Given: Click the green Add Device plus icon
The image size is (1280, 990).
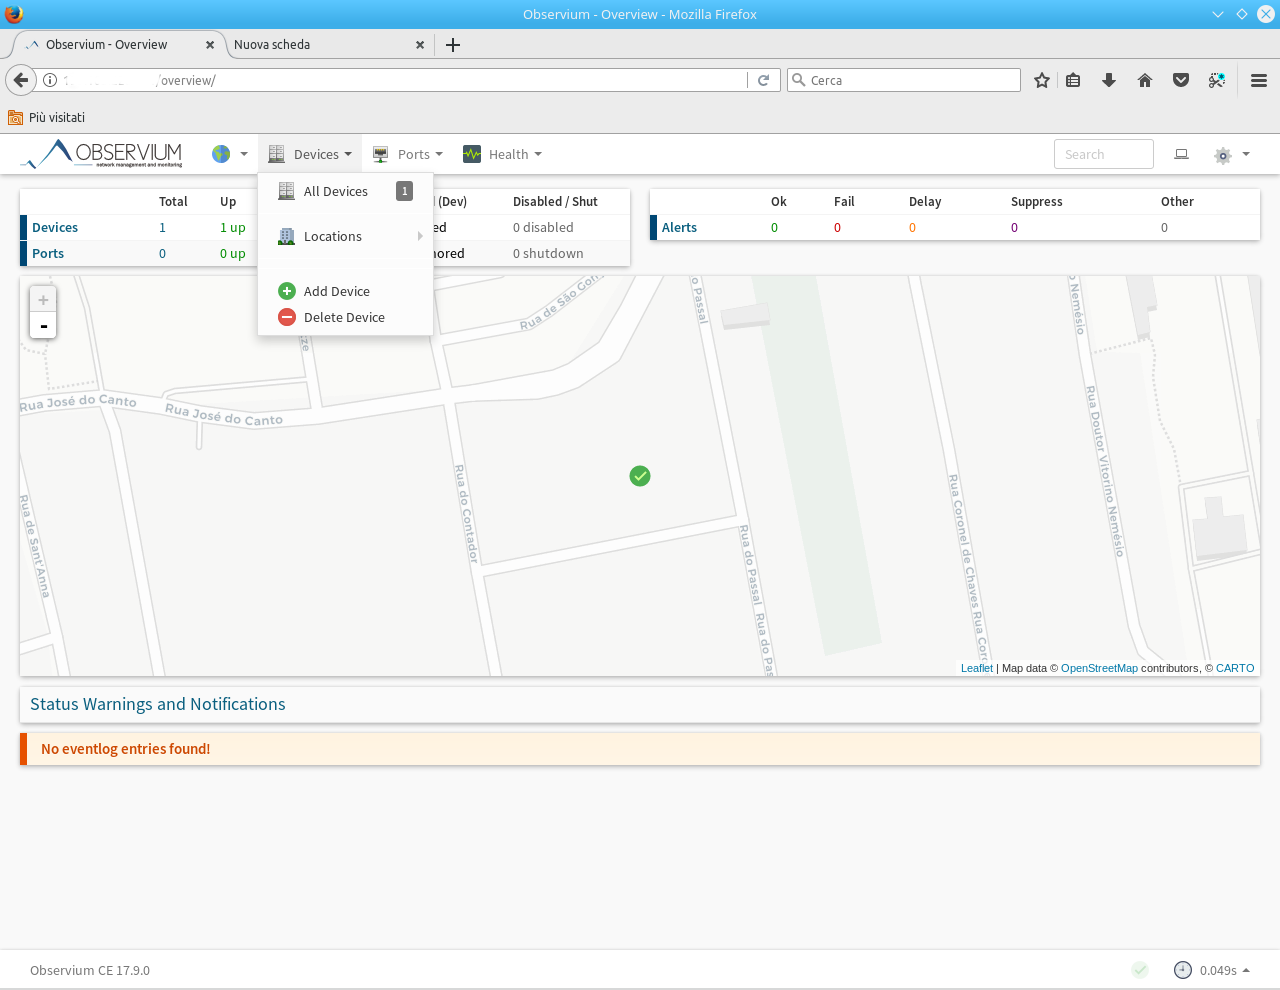Looking at the screenshot, I should [287, 291].
